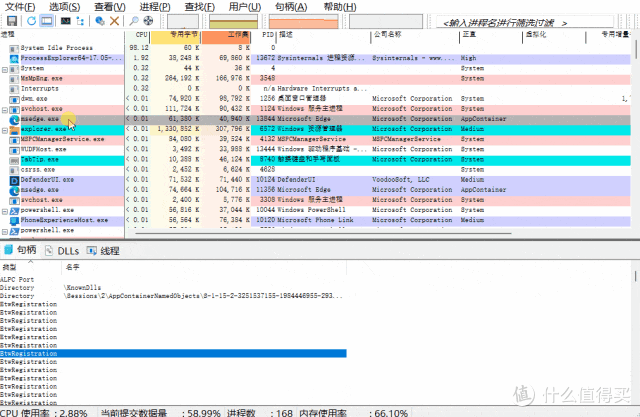Open the System Information graph icon
Image resolution: width=640 pixels, height=417 pixels.
click(66, 21)
